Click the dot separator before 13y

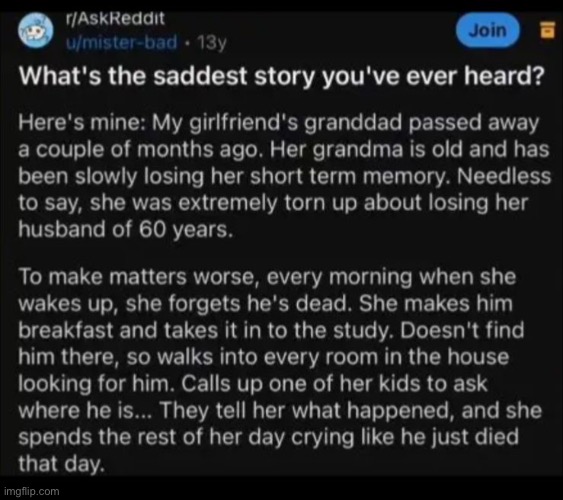tap(187, 43)
